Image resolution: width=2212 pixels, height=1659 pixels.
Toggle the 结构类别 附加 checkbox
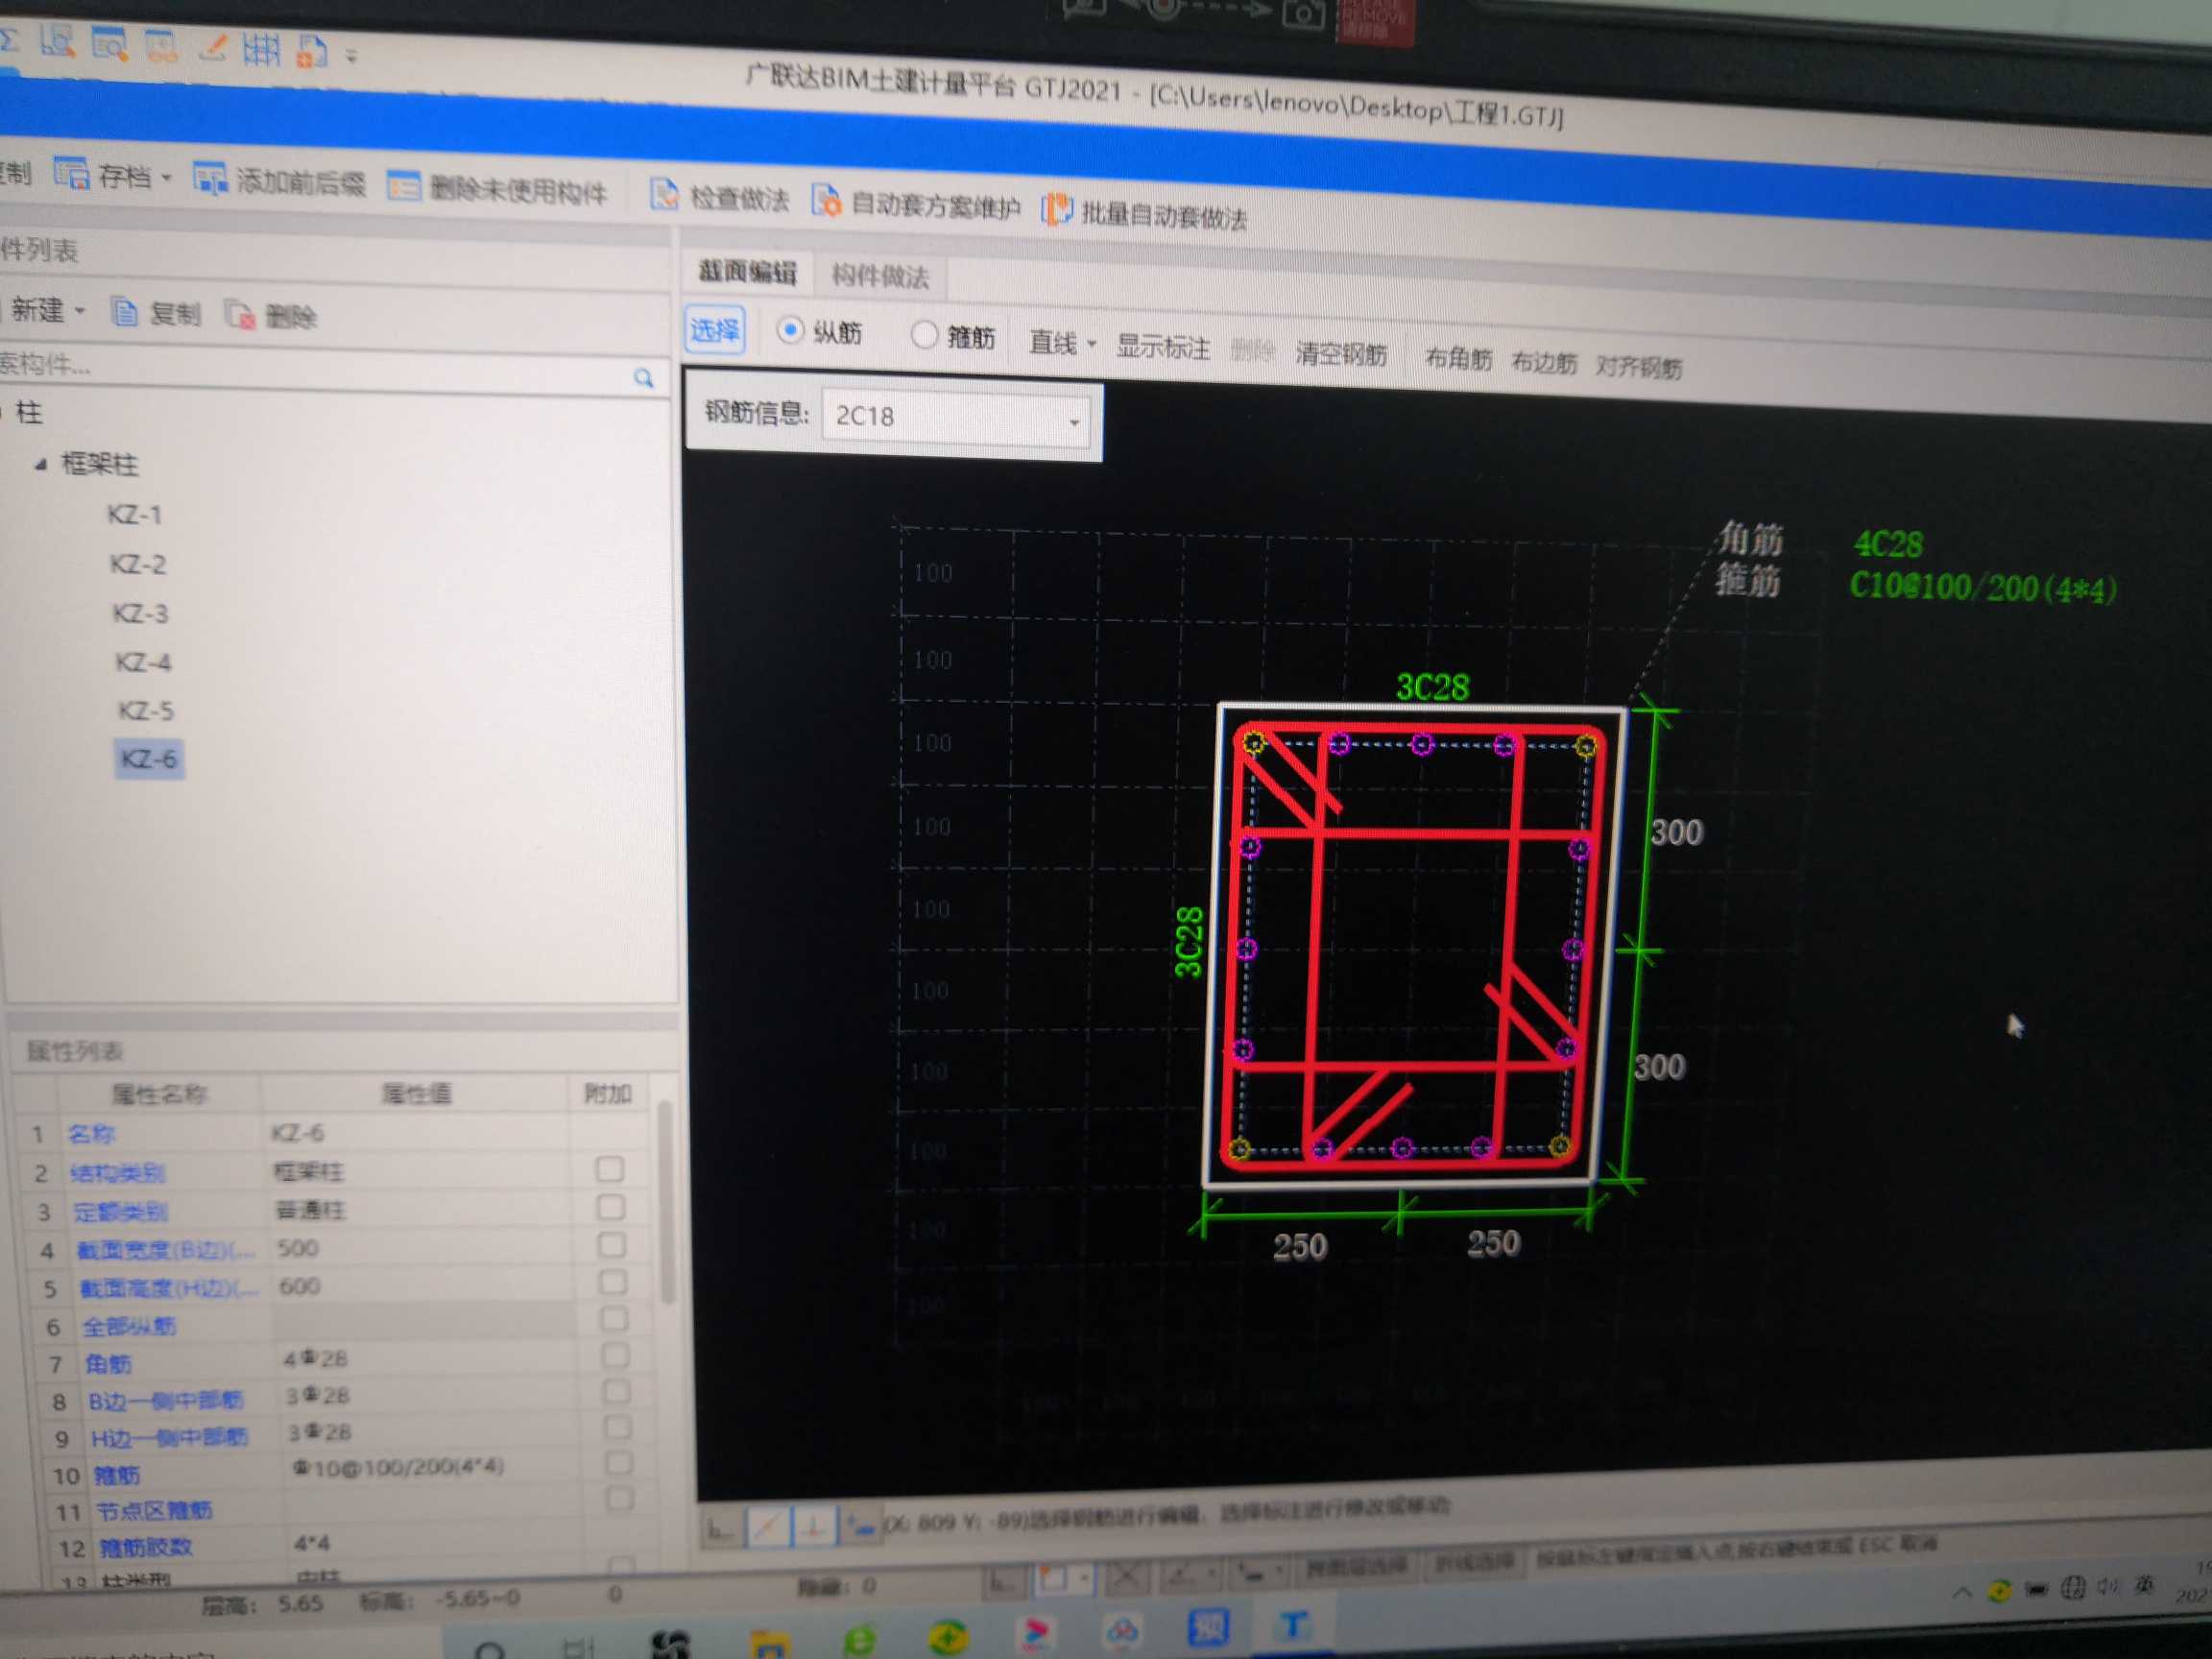click(x=609, y=1169)
